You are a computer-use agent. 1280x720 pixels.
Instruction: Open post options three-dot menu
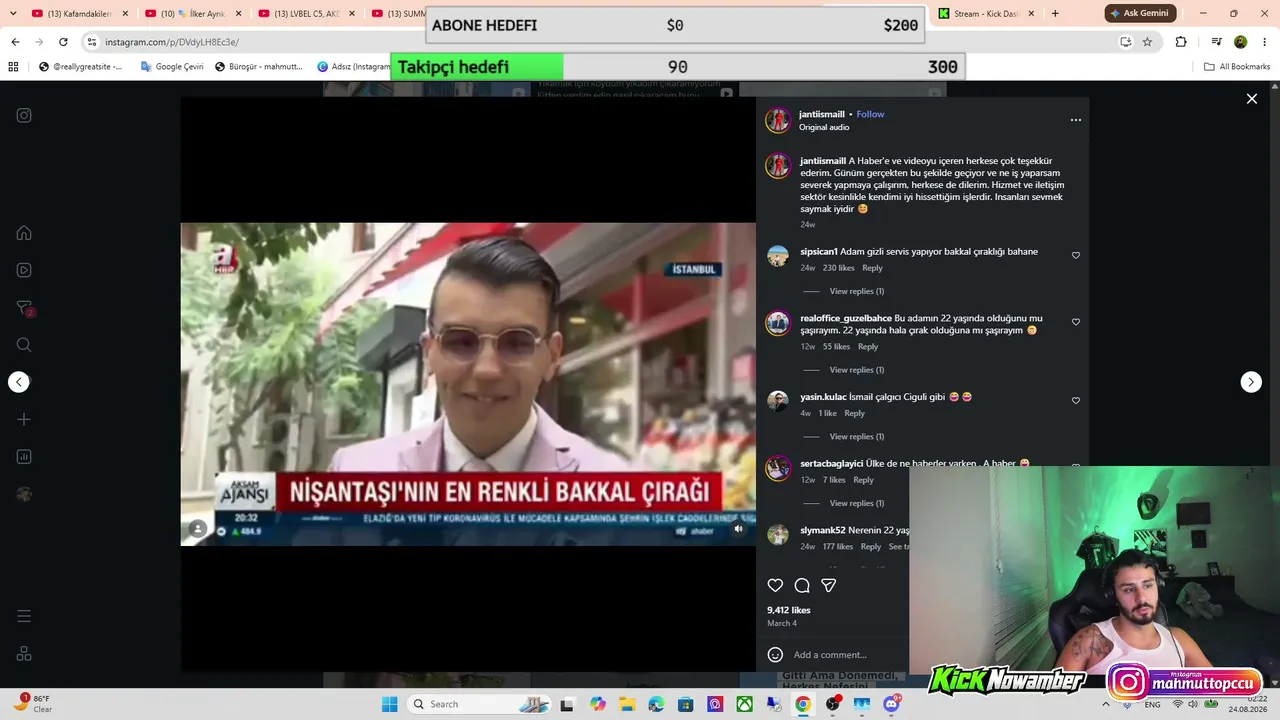tap(1076, 120)
